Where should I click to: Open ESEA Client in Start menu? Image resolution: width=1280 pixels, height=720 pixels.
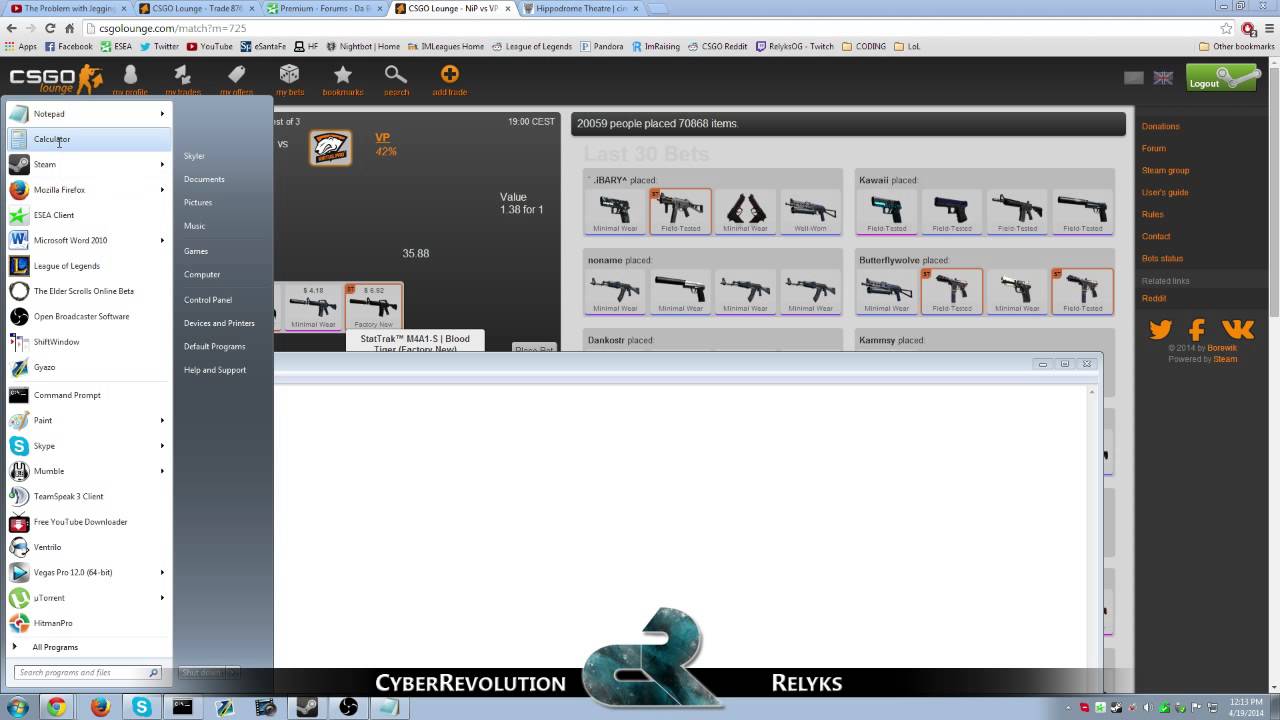(88, 215)
